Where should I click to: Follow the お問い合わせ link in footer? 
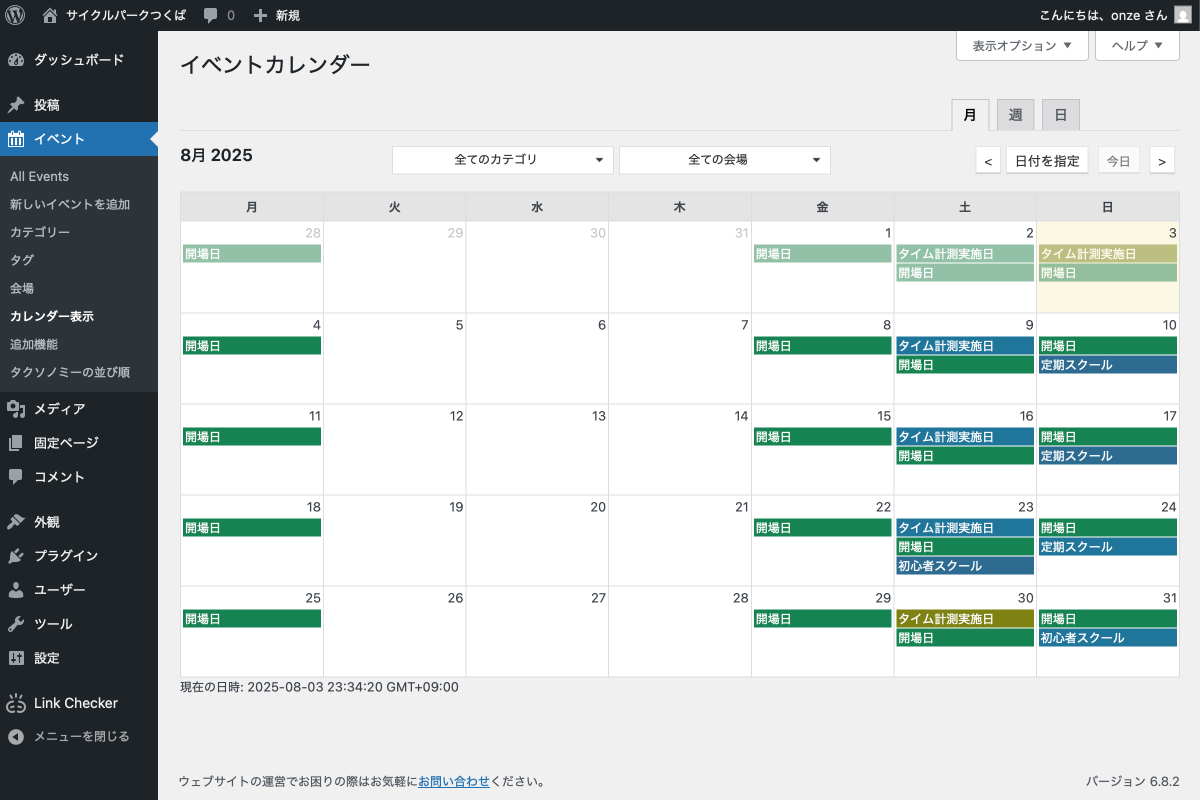454,781
